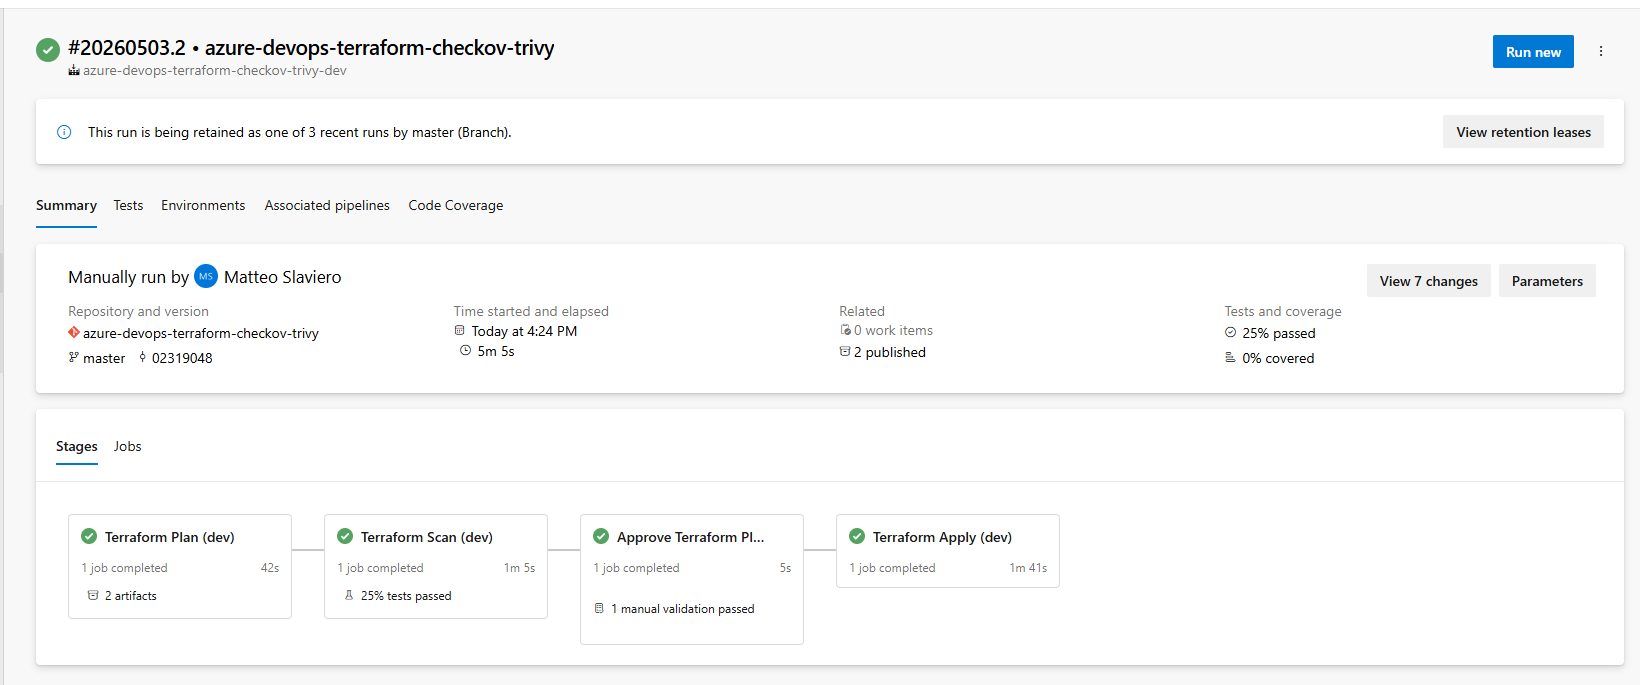Open 25% tests passed in Terraform Scan card
This screenshot has width=1640, height=685.
click(x=406, y=596)
